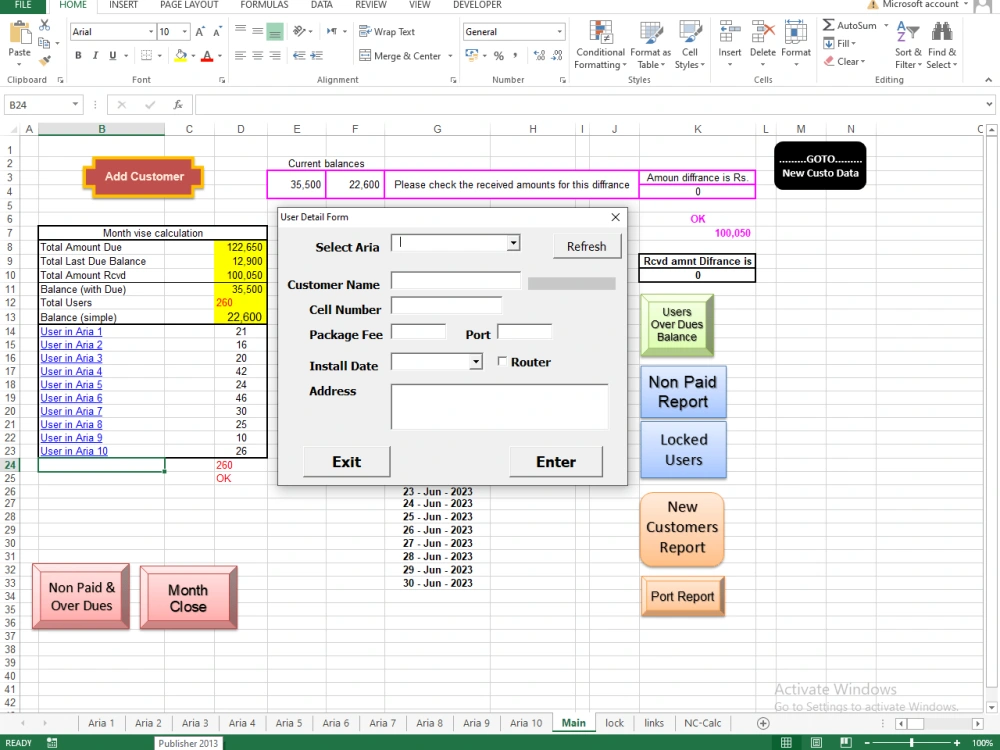Select the AutoSum function

click(x=851, y=25)
